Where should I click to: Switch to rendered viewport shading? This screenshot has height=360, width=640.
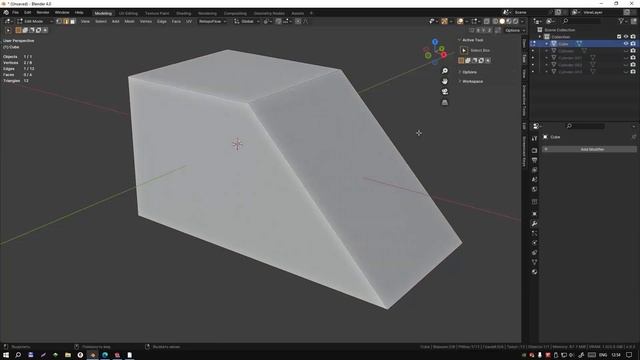[516, 21]
